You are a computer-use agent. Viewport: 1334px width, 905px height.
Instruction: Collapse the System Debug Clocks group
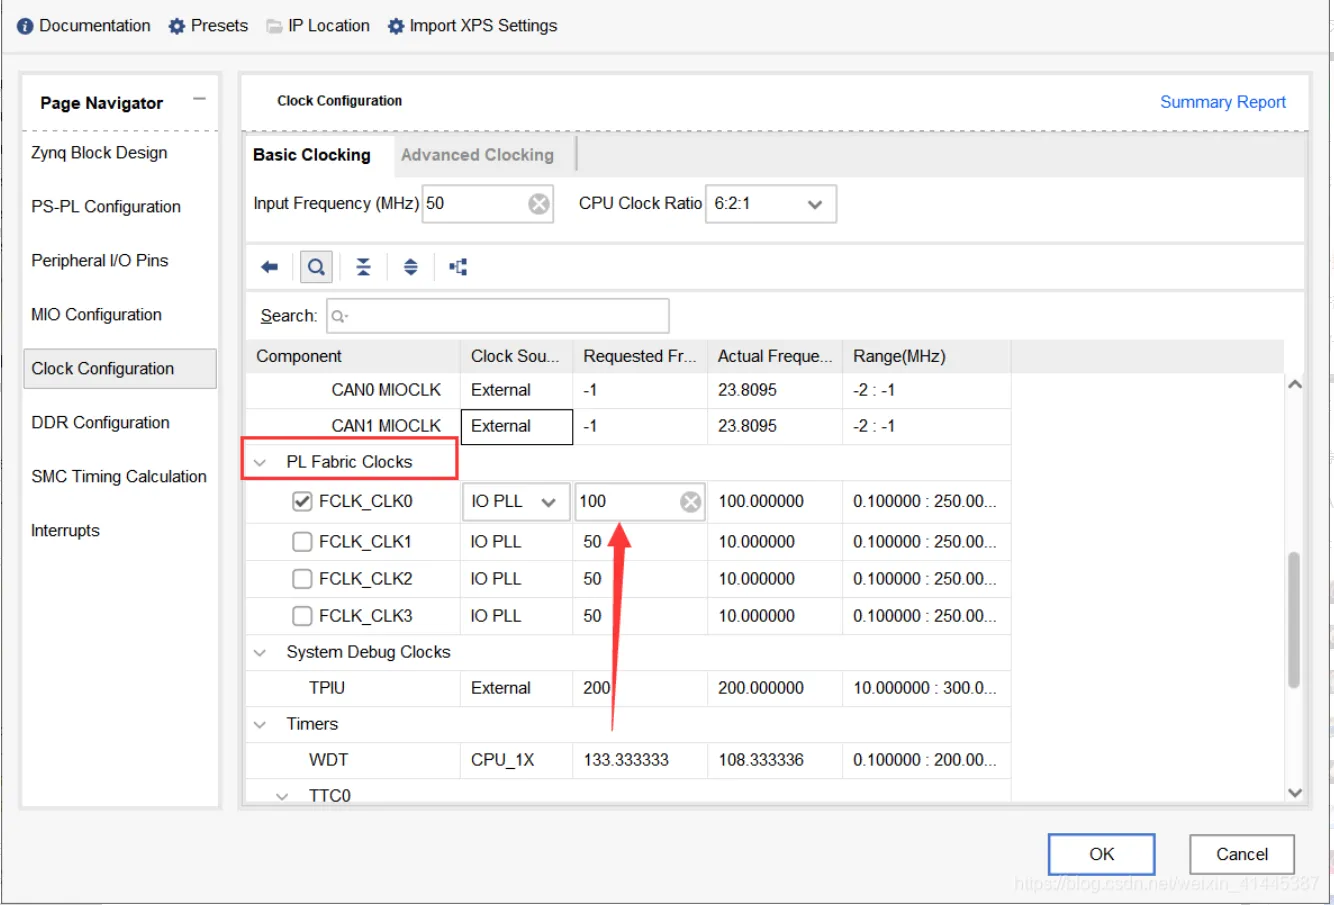tap(260, 652)
